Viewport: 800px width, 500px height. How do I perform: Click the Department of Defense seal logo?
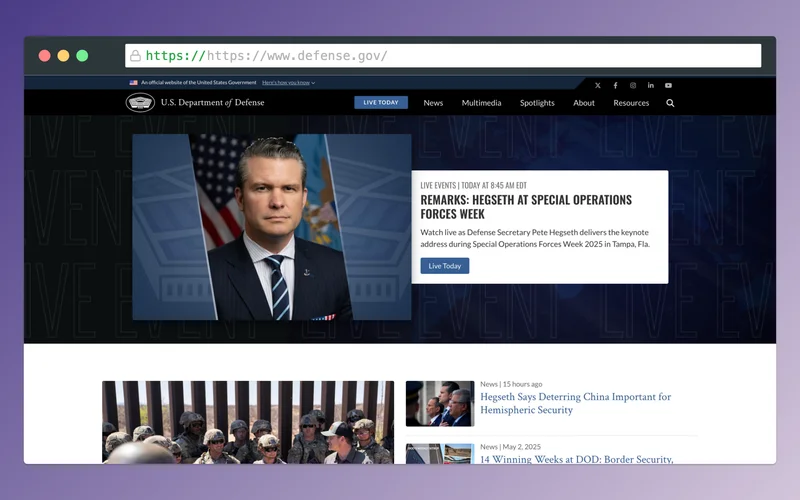(140, 103)
